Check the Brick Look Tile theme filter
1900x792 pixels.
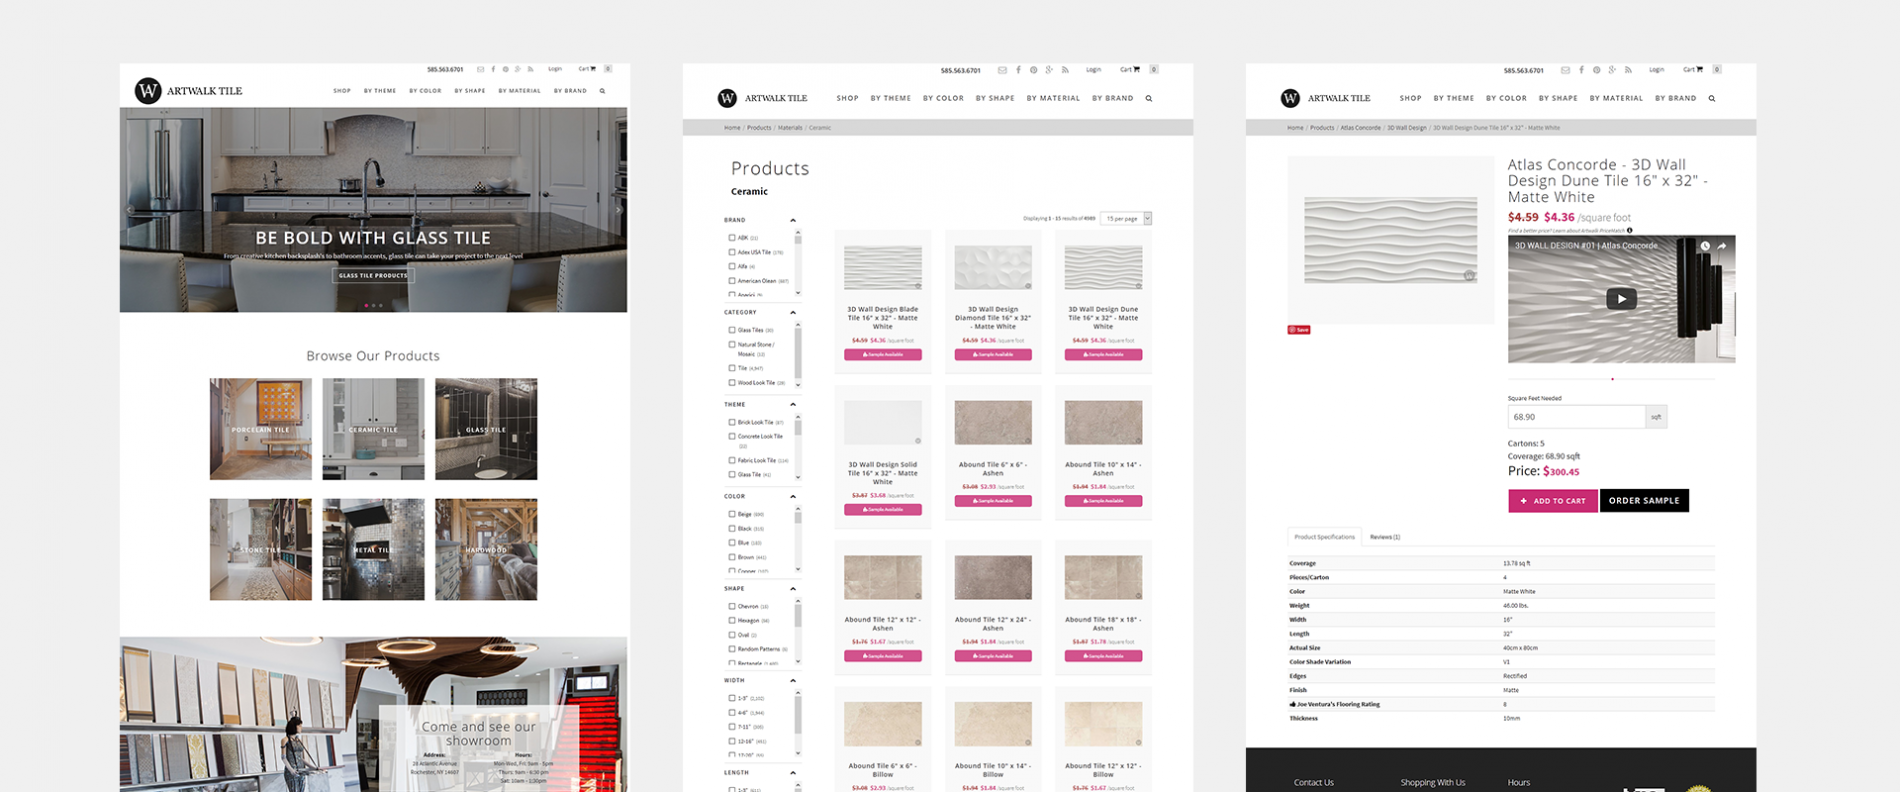[732, 422]
